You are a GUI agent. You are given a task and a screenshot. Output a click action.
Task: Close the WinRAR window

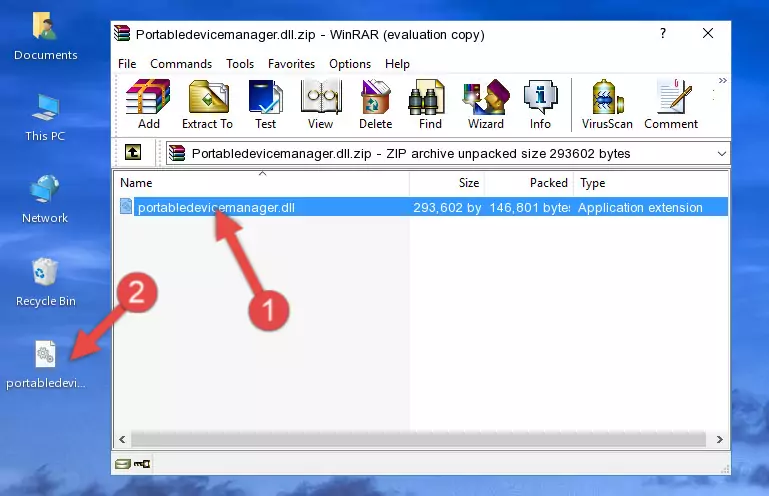click(x=708, y=33)
